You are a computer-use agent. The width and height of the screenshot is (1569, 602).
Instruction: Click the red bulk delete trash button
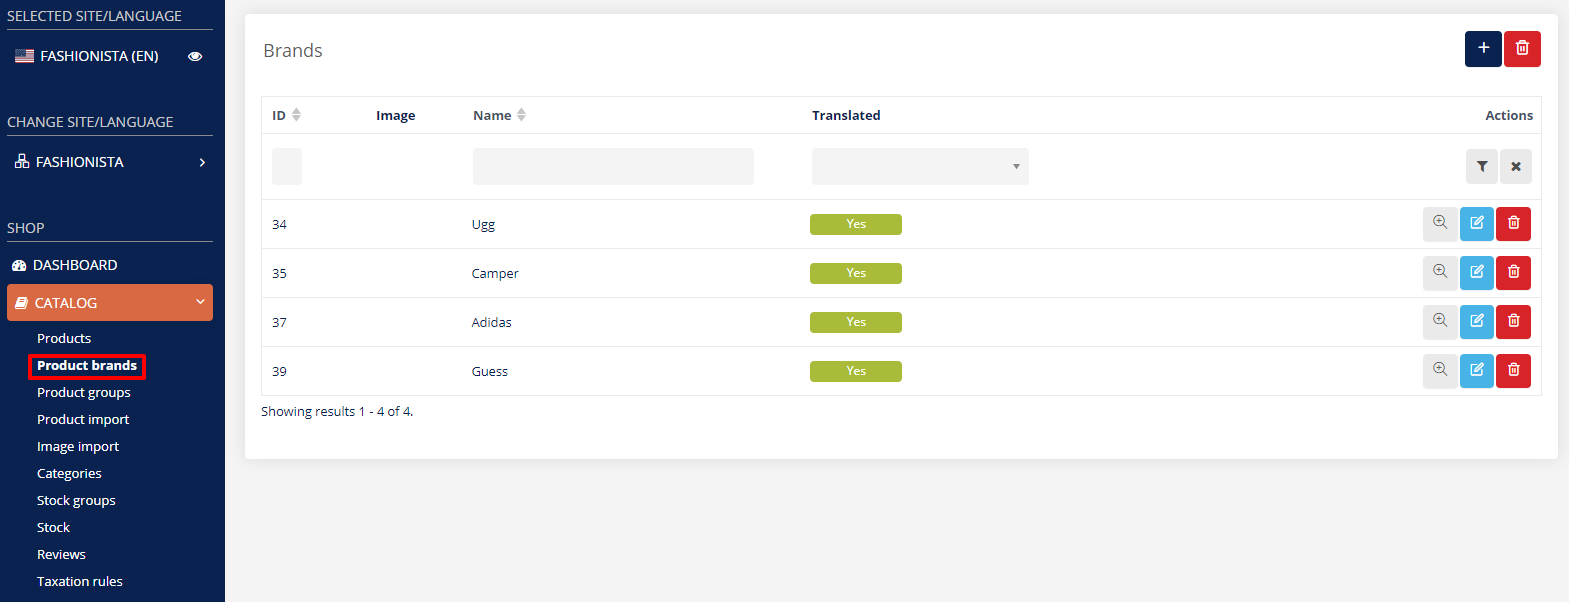coord(1522,49)
